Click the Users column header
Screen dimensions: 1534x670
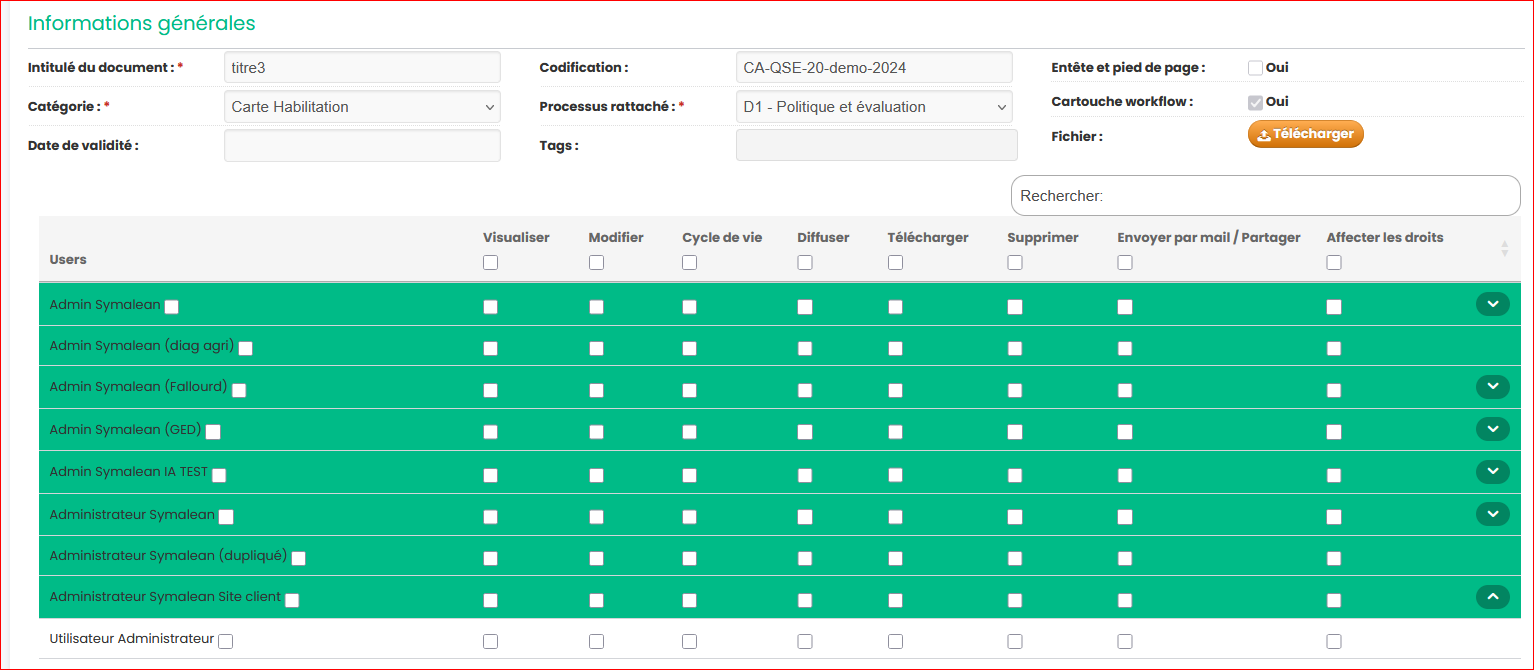(68, 260)
